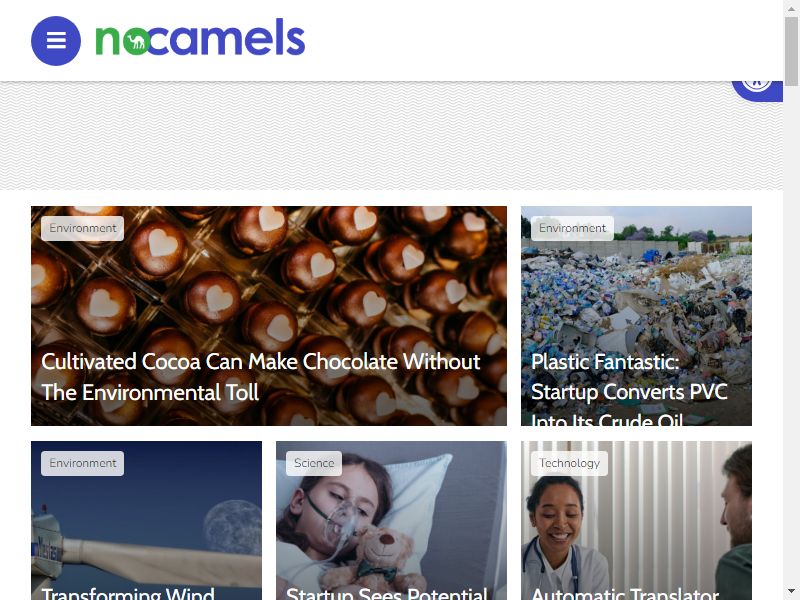
Task: Open the hamburger menu button
Action: pyautogui.click(x=56, y=41)
